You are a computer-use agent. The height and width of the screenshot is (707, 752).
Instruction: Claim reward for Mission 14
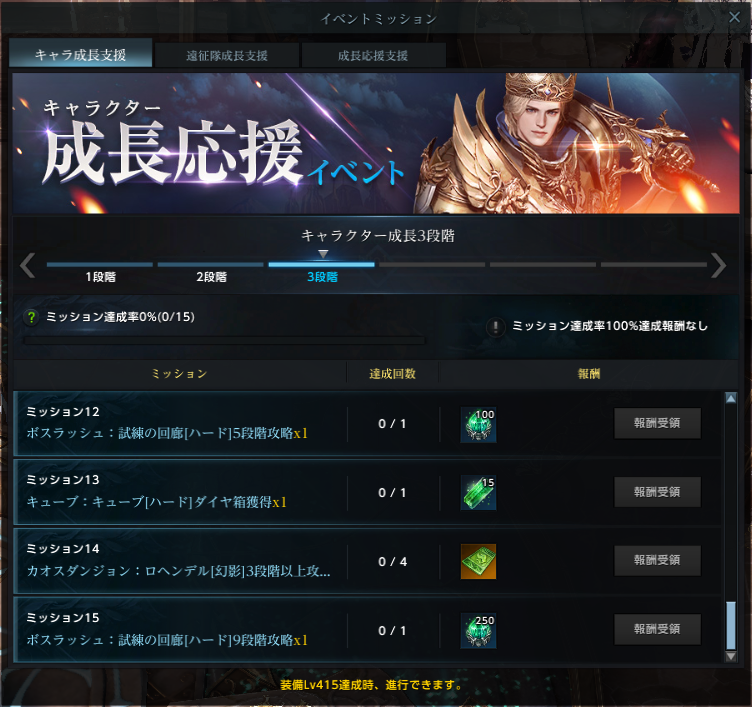point(657,560)
